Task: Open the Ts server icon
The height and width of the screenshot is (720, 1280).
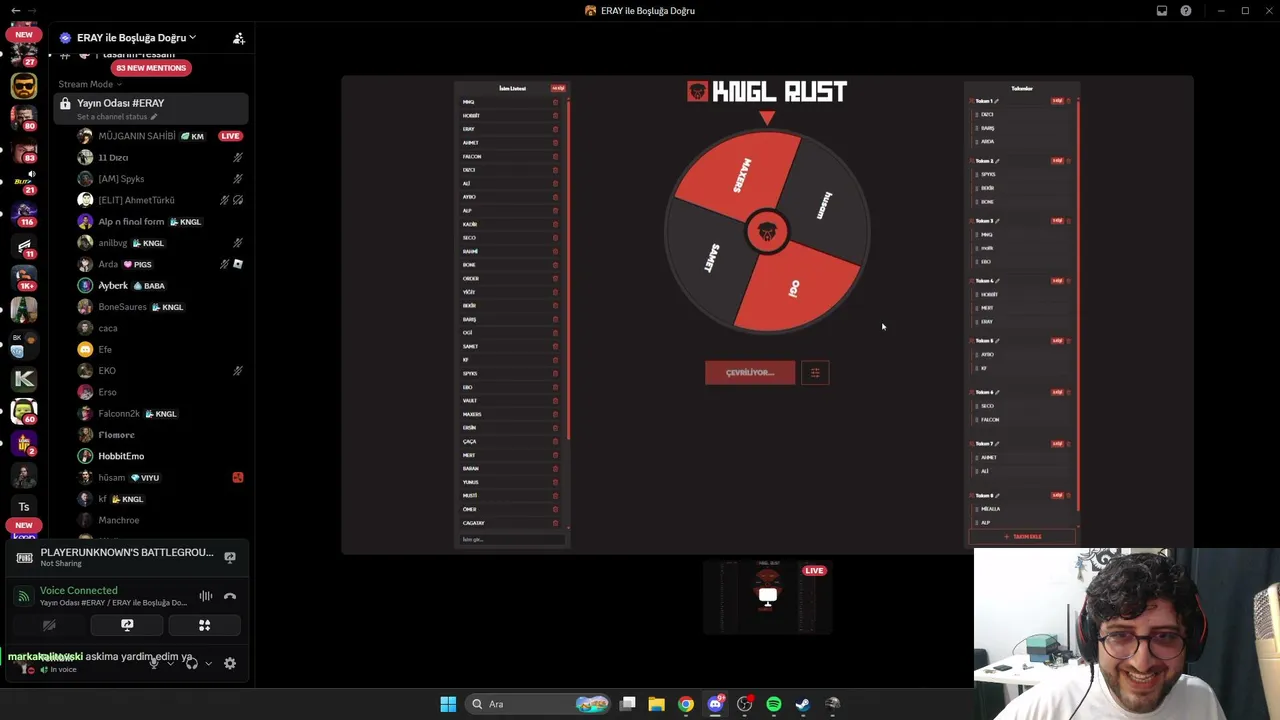Action: (24, 506)
